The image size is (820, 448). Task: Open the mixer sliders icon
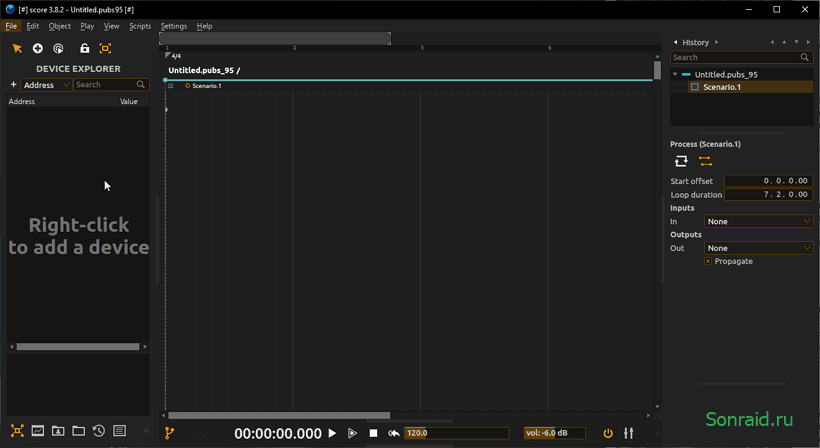[x=629, y=433]
